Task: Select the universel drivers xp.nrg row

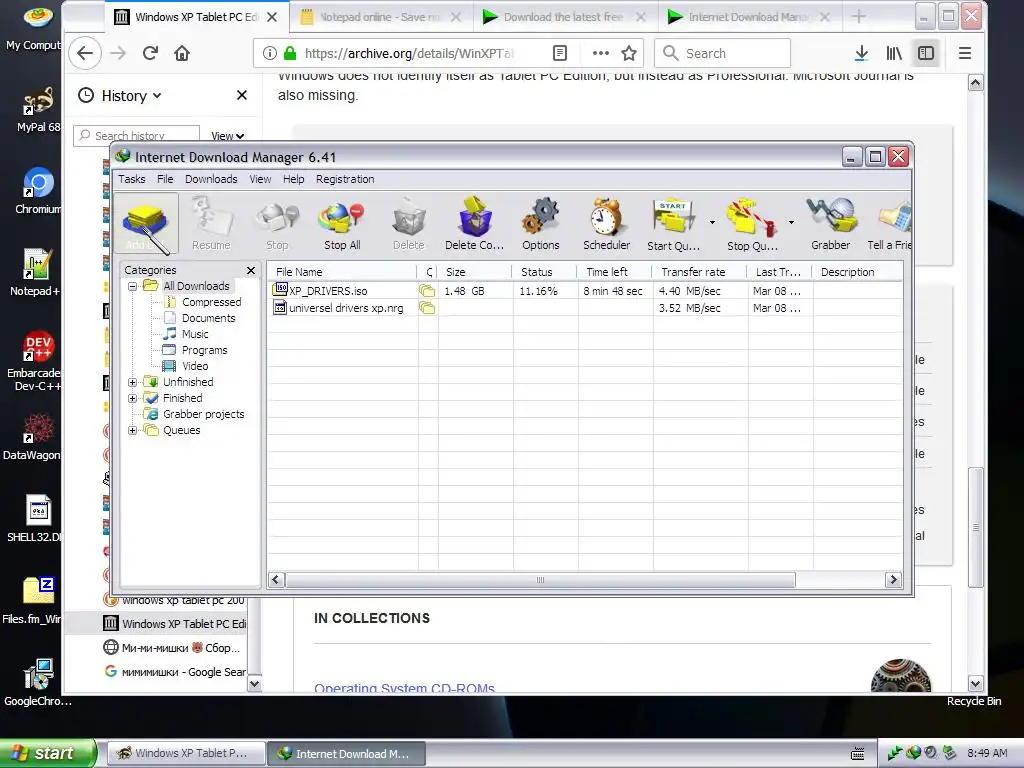Action: pyautogui.click(x=585, y=308)
